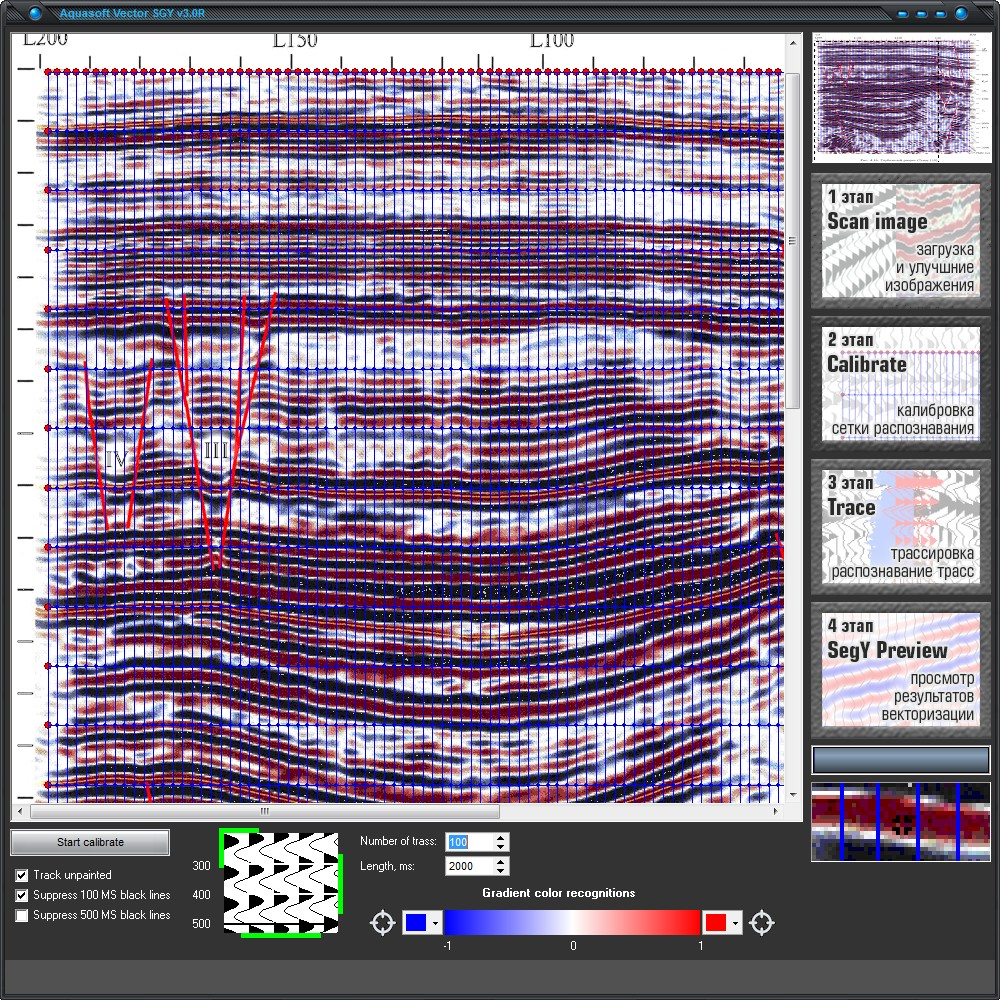Image resolution: width=1000 pixels, height=1000 pixels.
Task: Click the seismic overview thumbnail at top right
Action: (901, 99)
